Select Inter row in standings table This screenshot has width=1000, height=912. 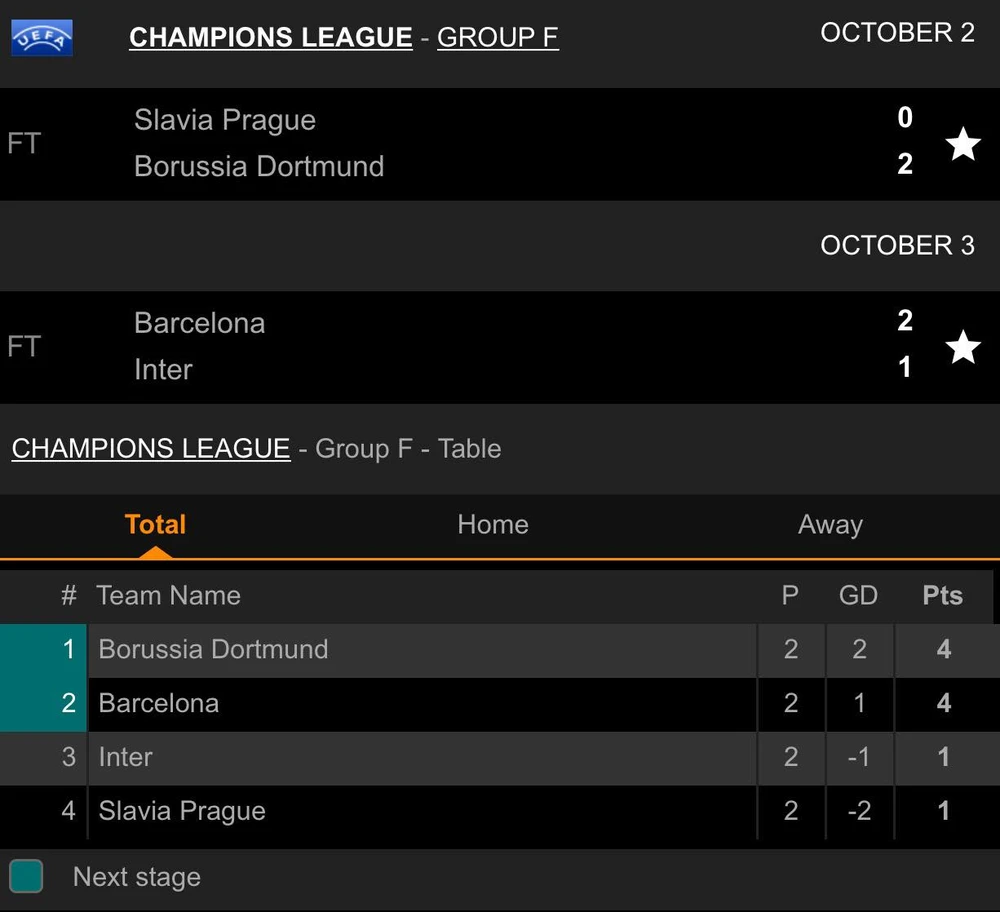[x=125, y=758]
